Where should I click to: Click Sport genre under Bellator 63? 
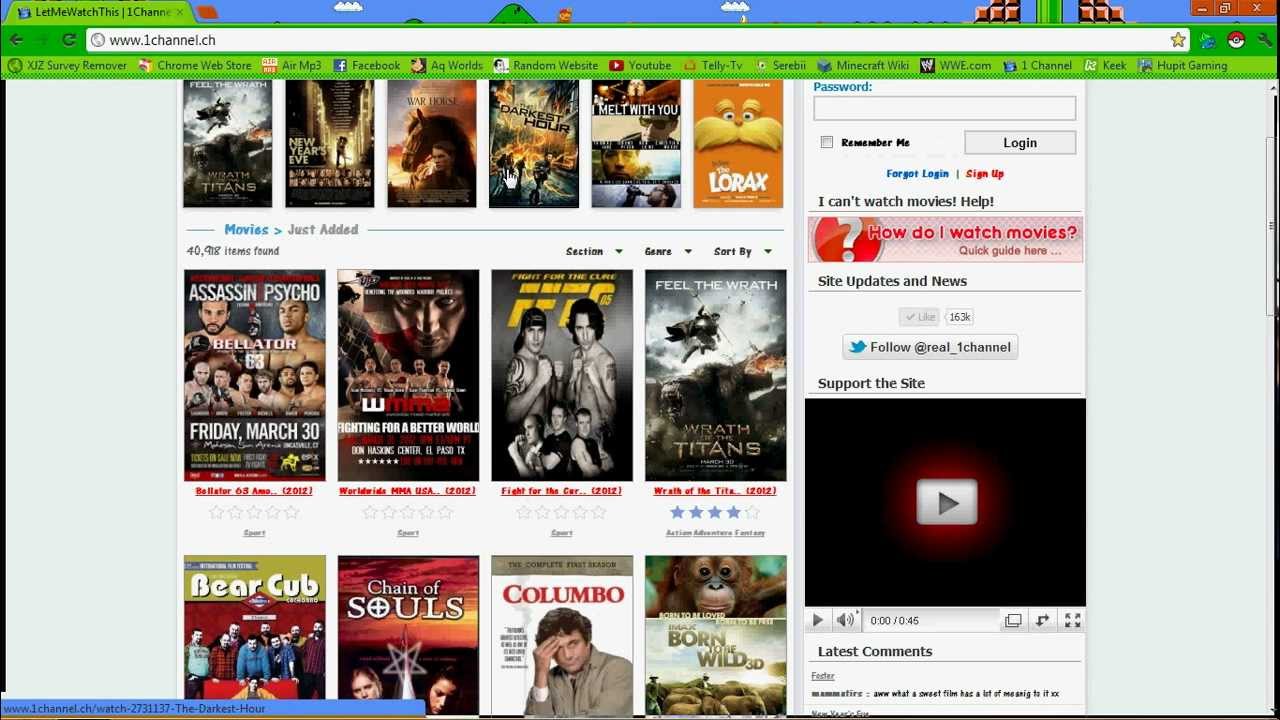coord(254,533)
